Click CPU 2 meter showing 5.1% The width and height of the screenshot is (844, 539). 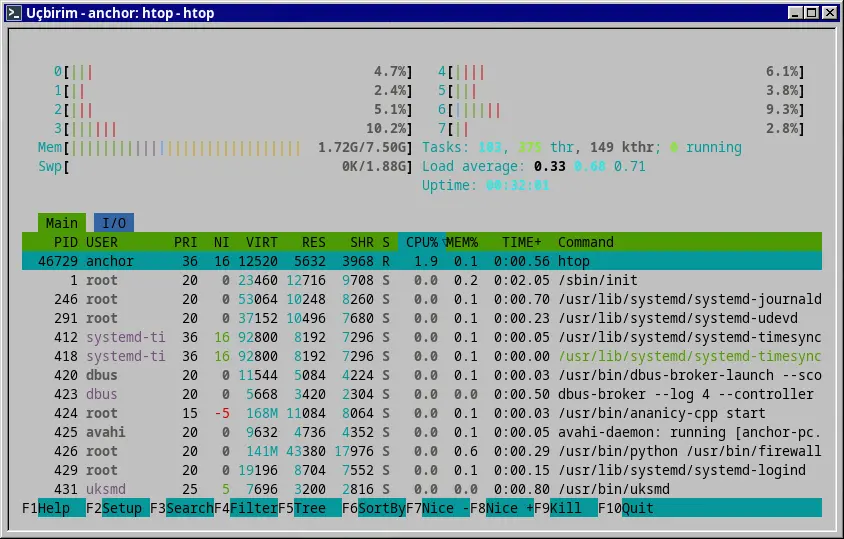tap(233, 110)
